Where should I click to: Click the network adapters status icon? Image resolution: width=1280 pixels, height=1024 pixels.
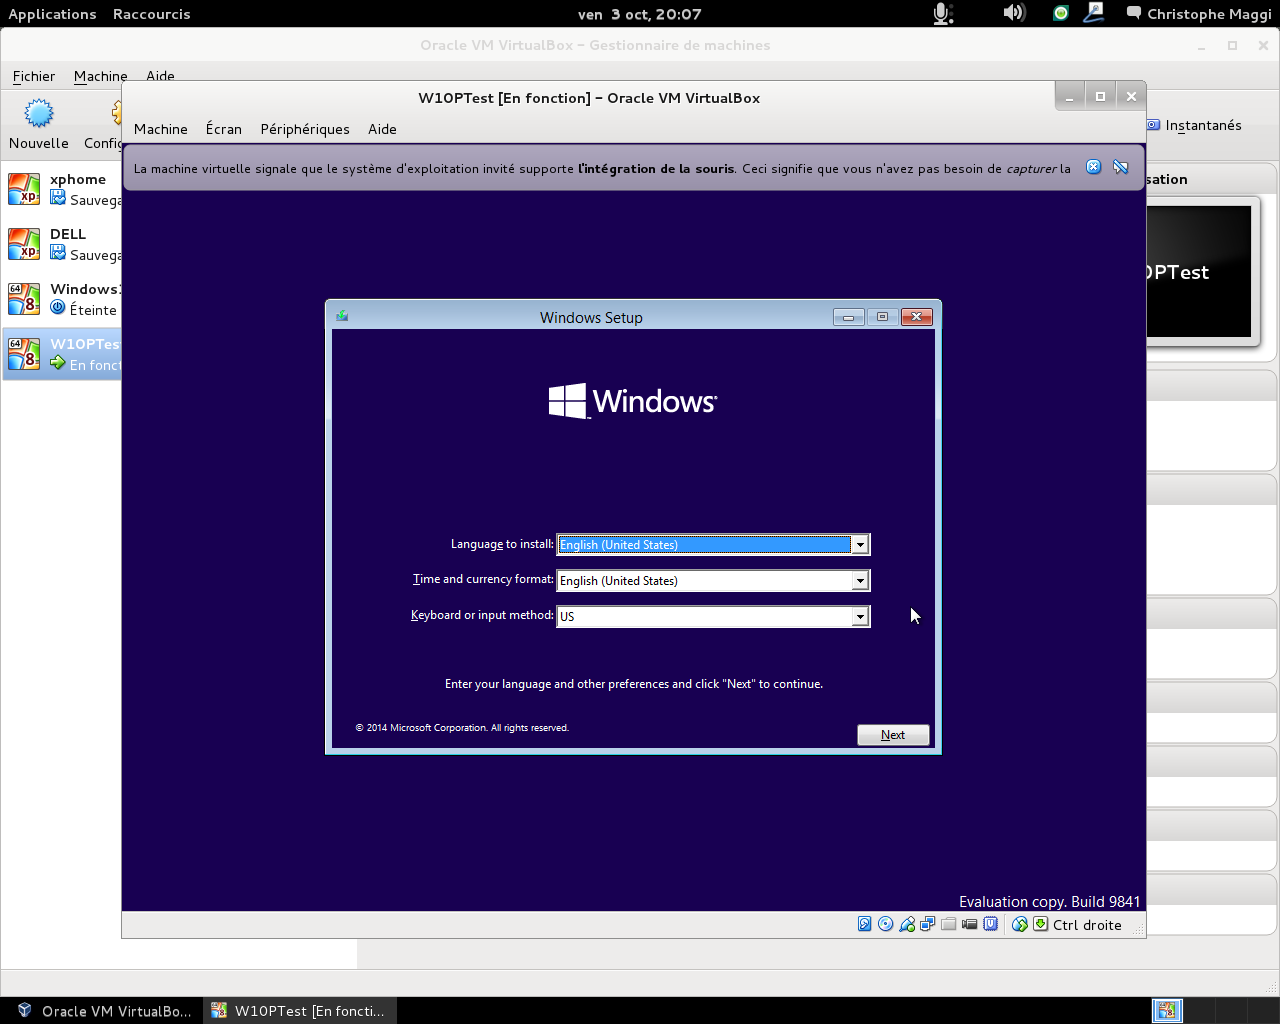coord(927,924)
